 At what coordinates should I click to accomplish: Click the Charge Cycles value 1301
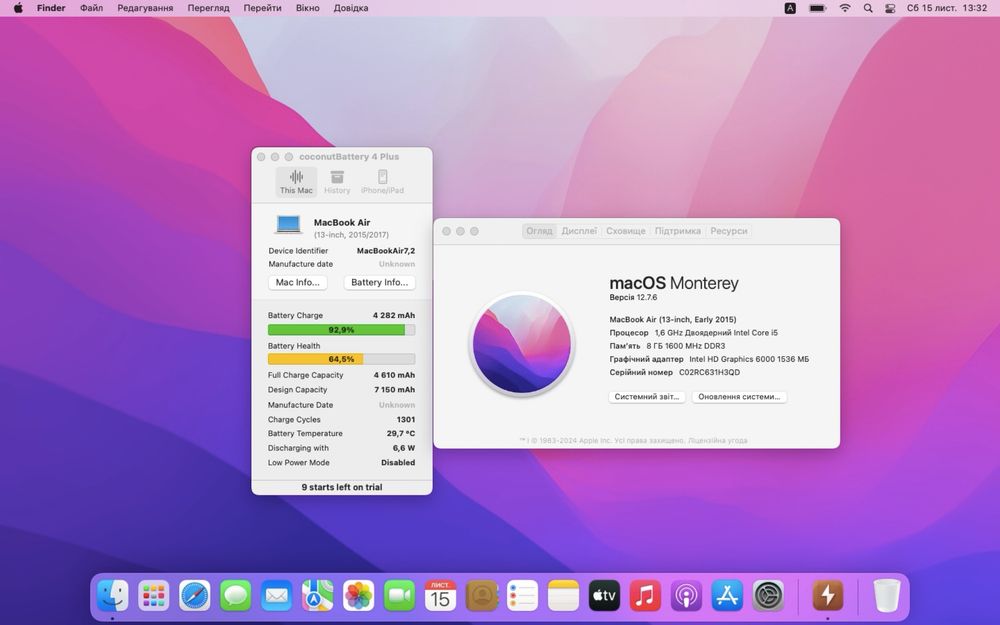coord(406,420)
